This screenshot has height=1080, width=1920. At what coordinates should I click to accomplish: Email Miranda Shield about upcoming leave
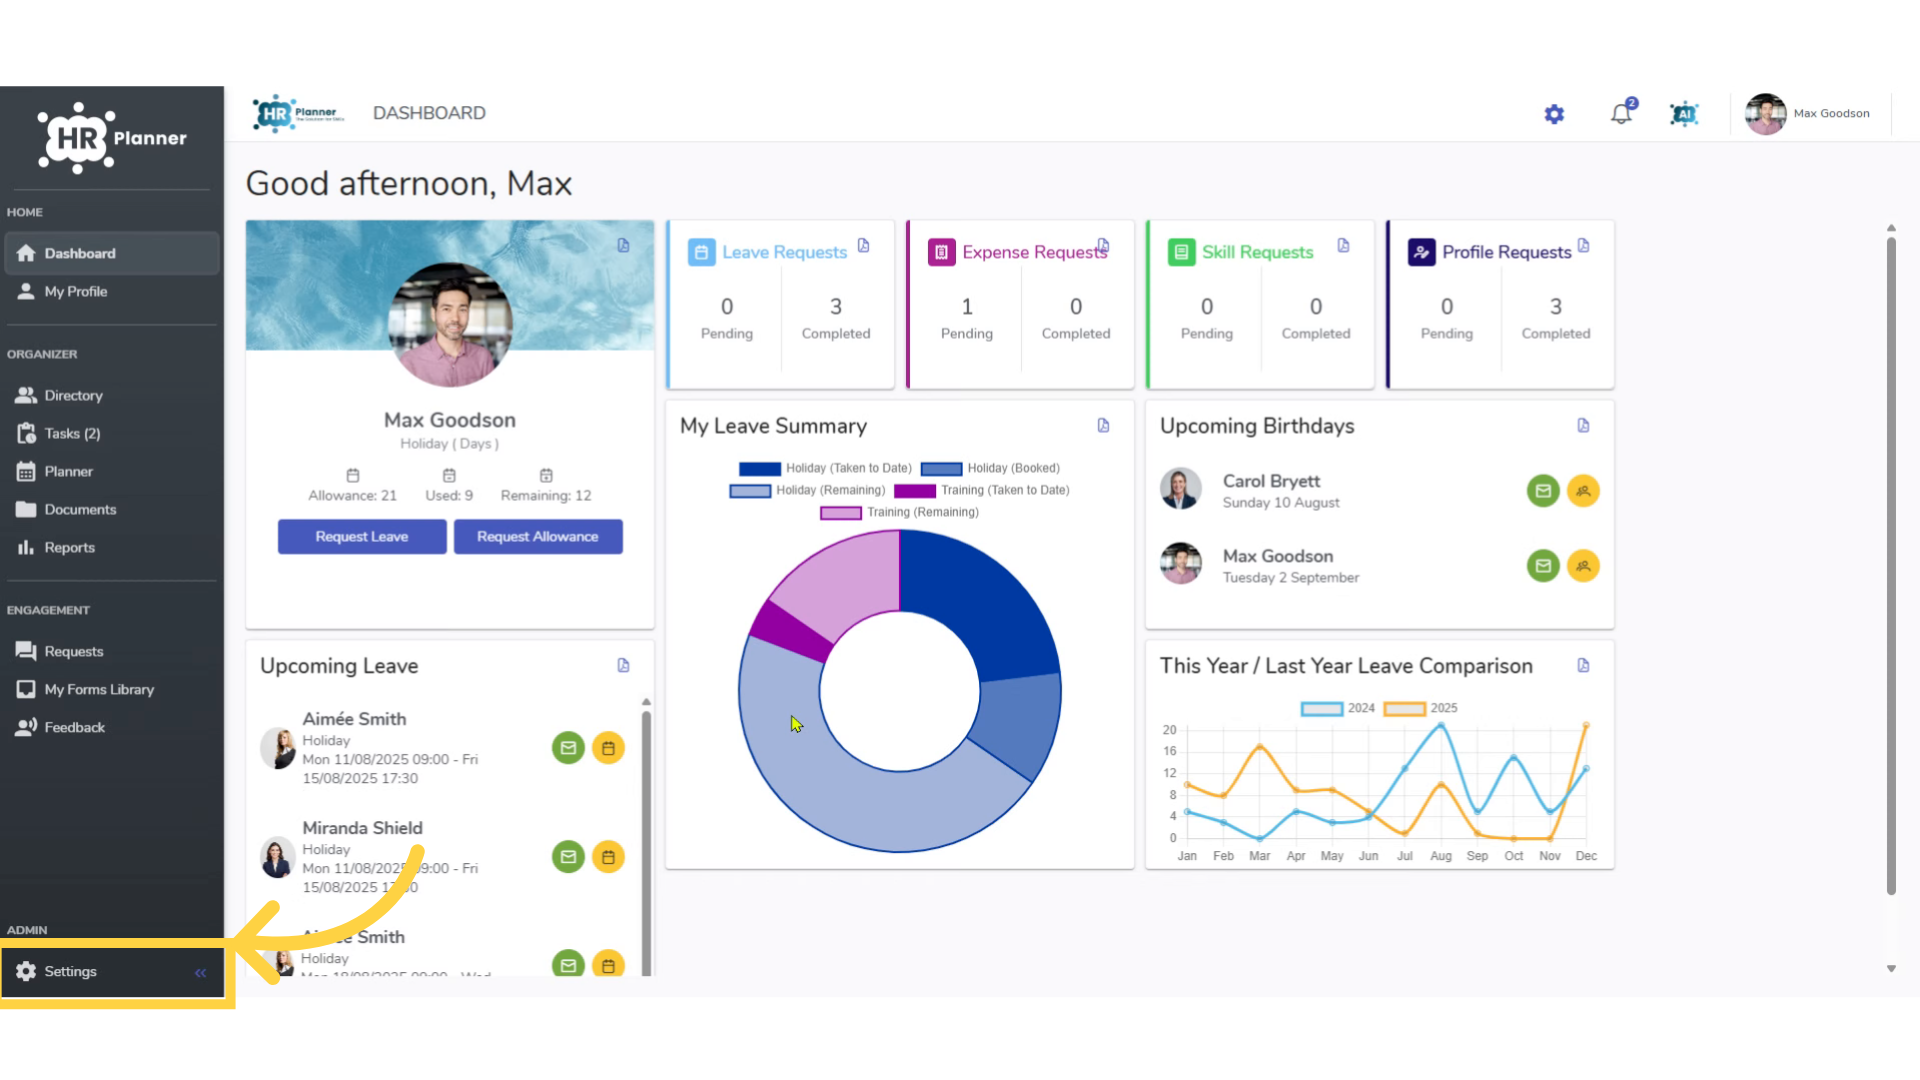(568, 857)
